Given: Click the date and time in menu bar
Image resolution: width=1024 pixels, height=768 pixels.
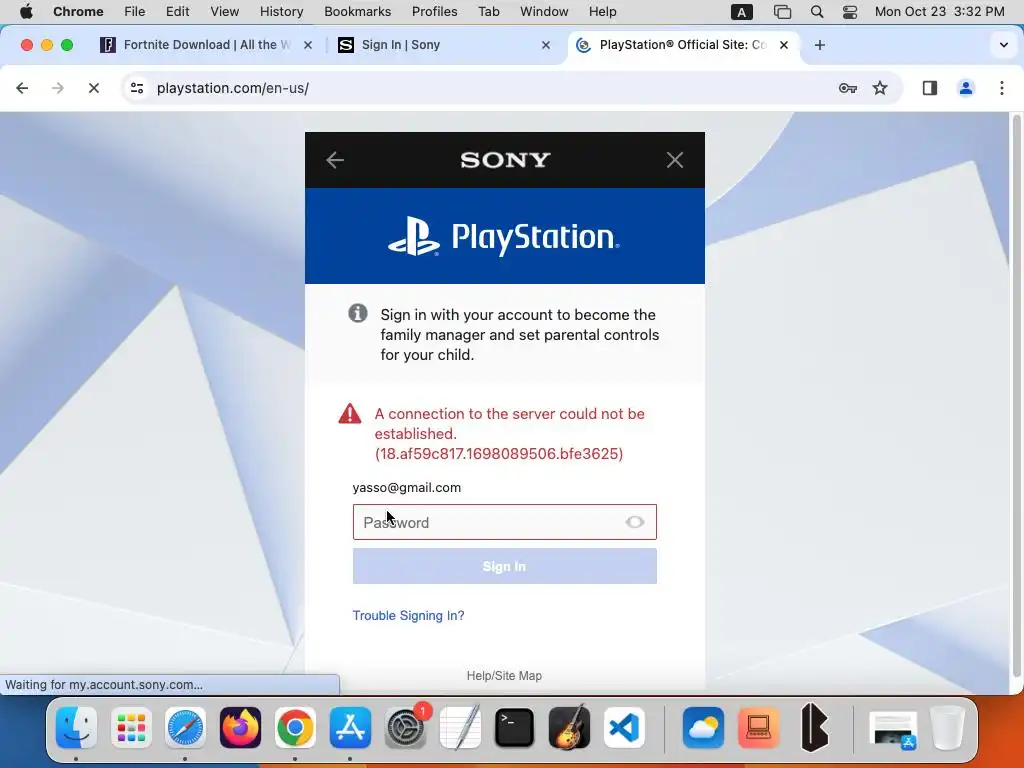Looking at the screenshot, I should pos(939,12).
